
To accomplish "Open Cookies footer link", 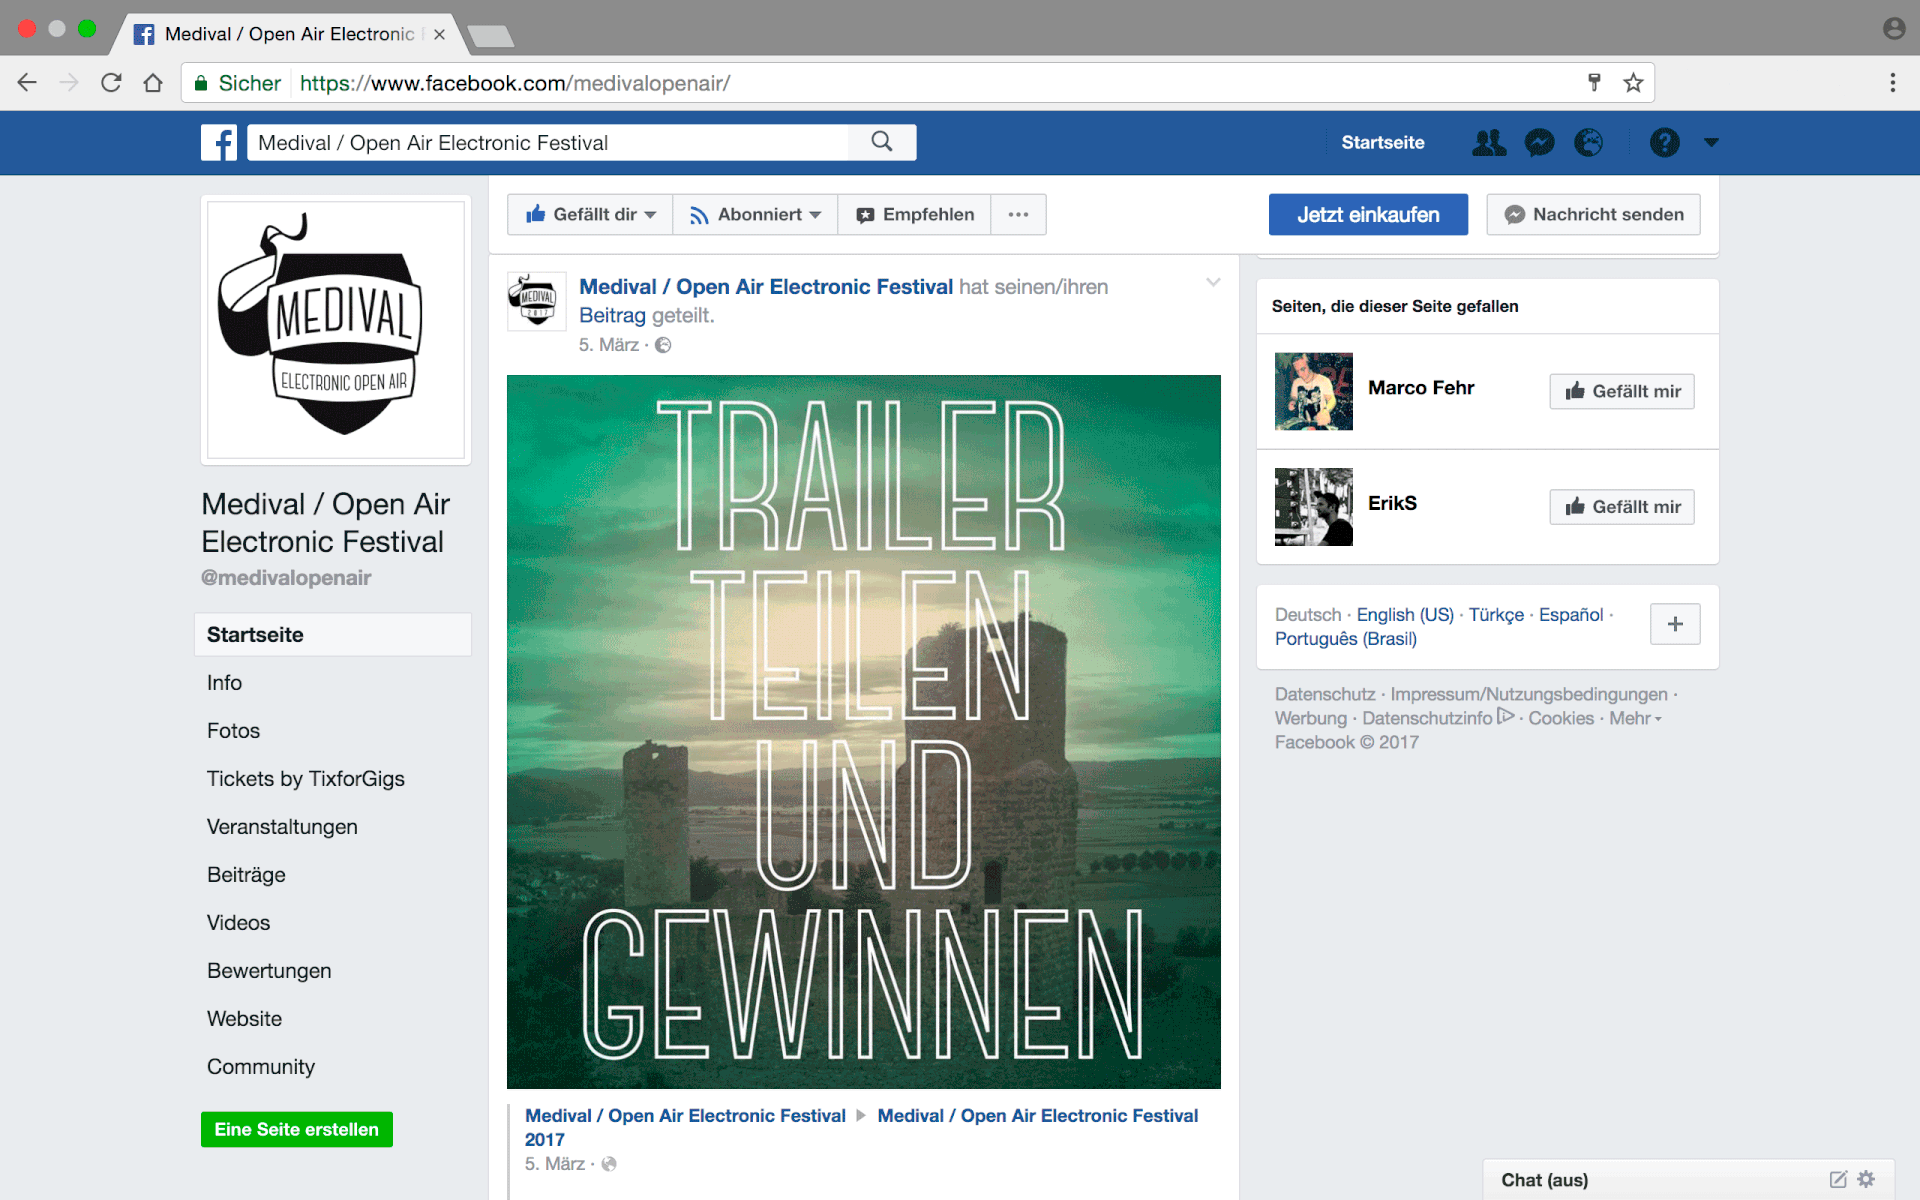I will [x=1561, y=718].
